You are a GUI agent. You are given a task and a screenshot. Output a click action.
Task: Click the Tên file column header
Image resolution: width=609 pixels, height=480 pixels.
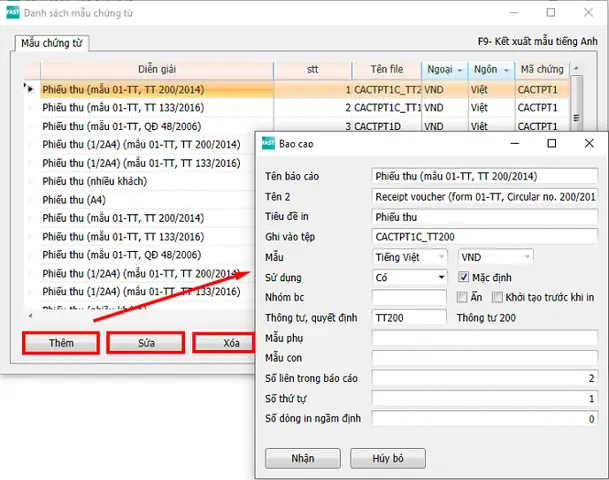click(387, 70)
